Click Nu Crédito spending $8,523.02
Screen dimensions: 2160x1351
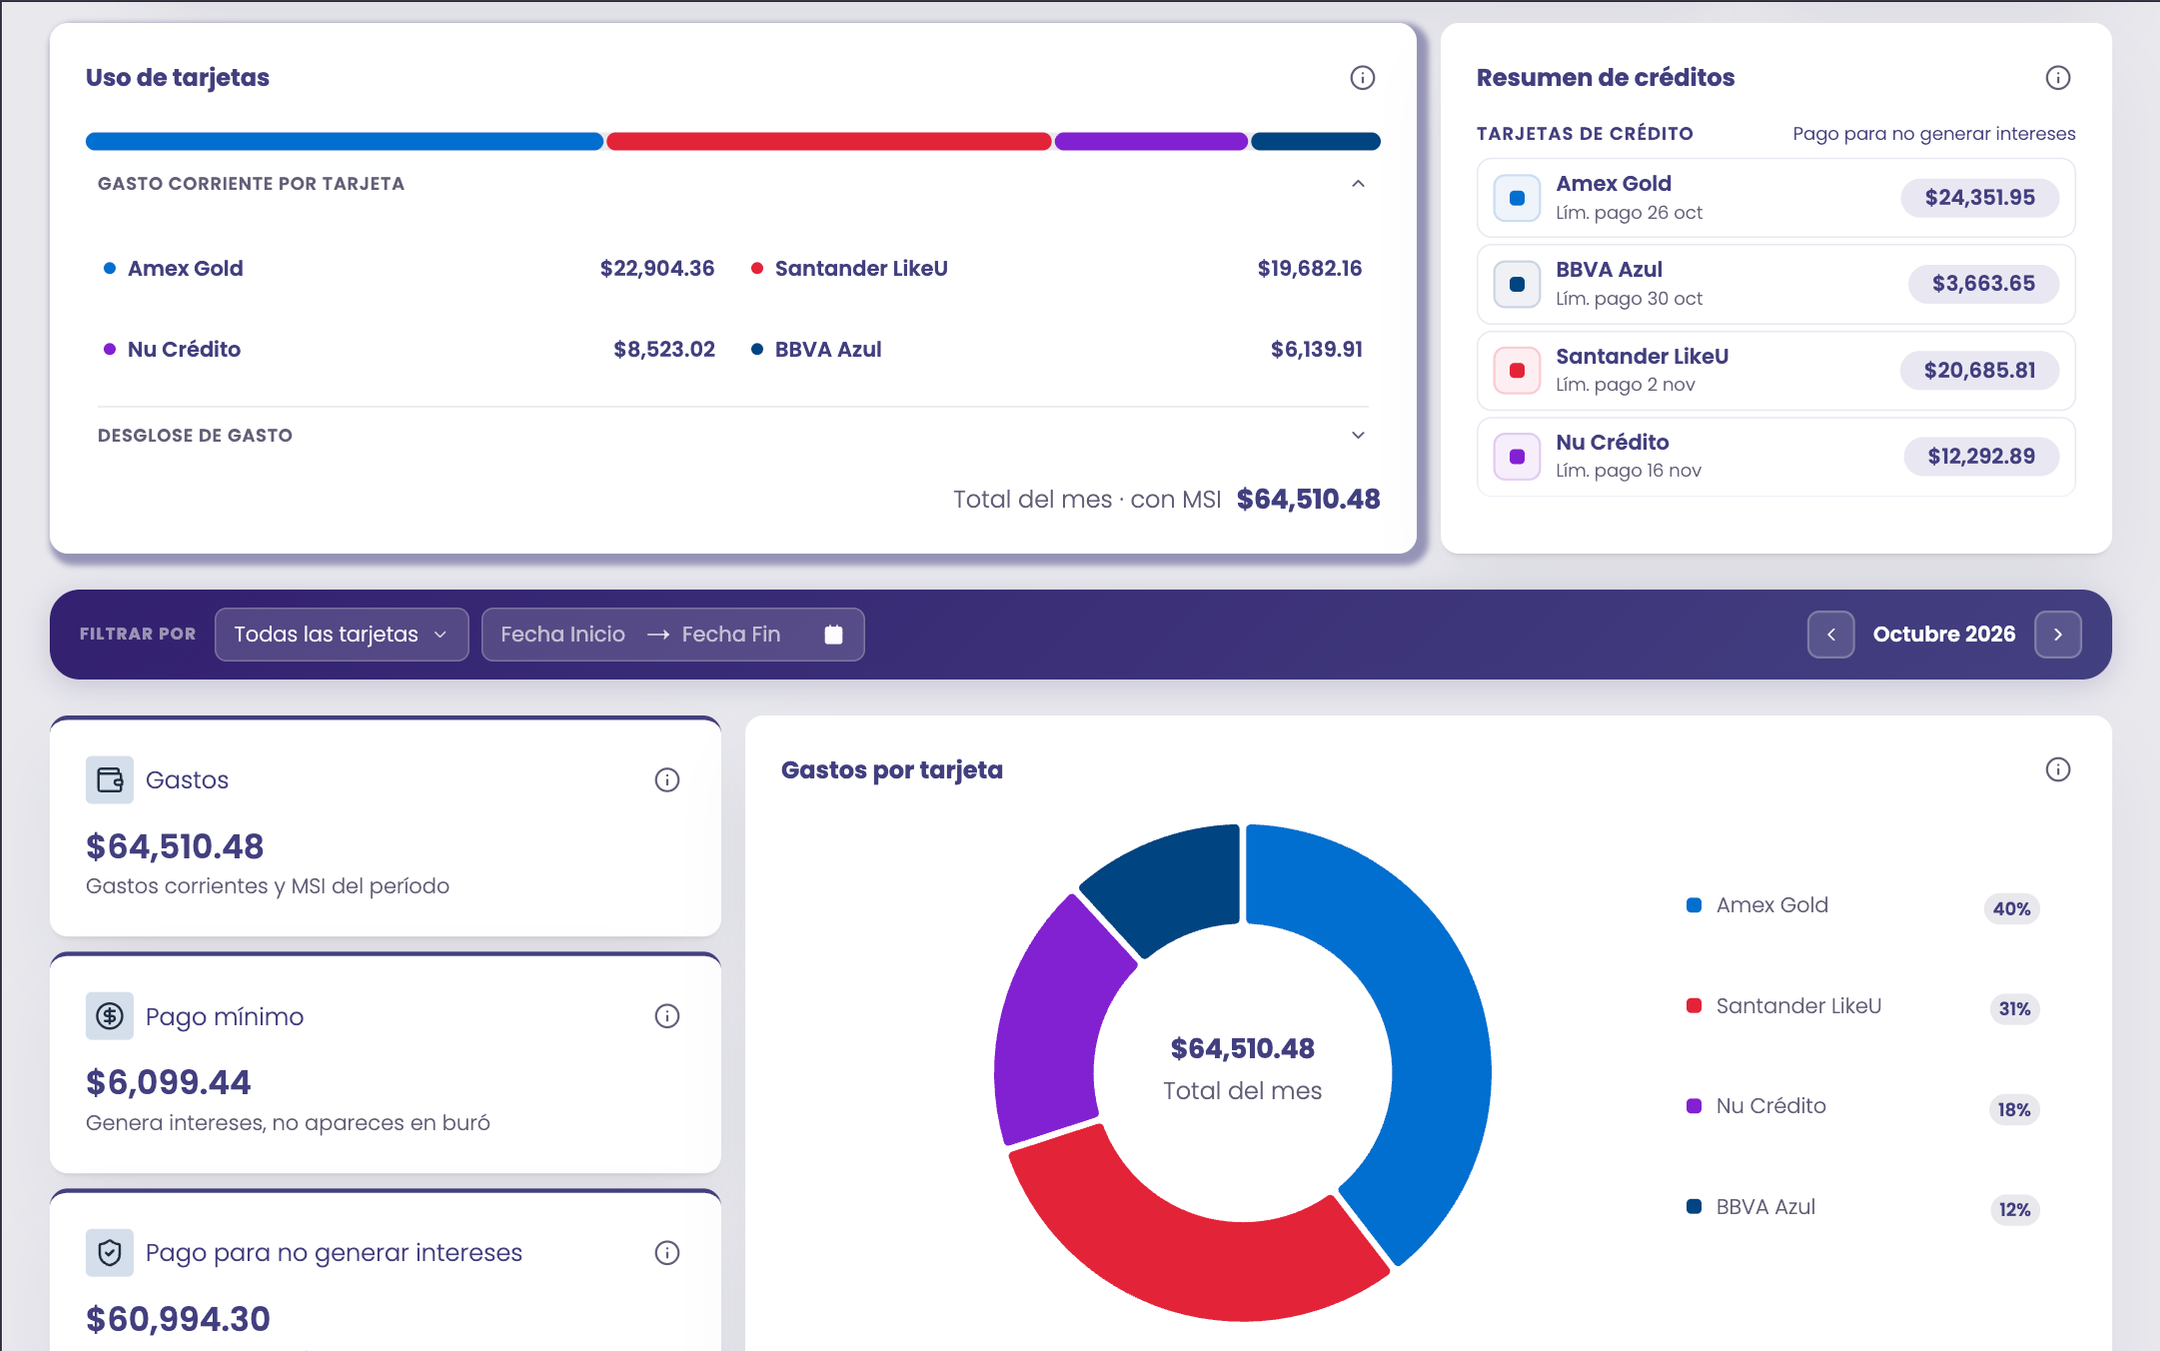point(664,350)
